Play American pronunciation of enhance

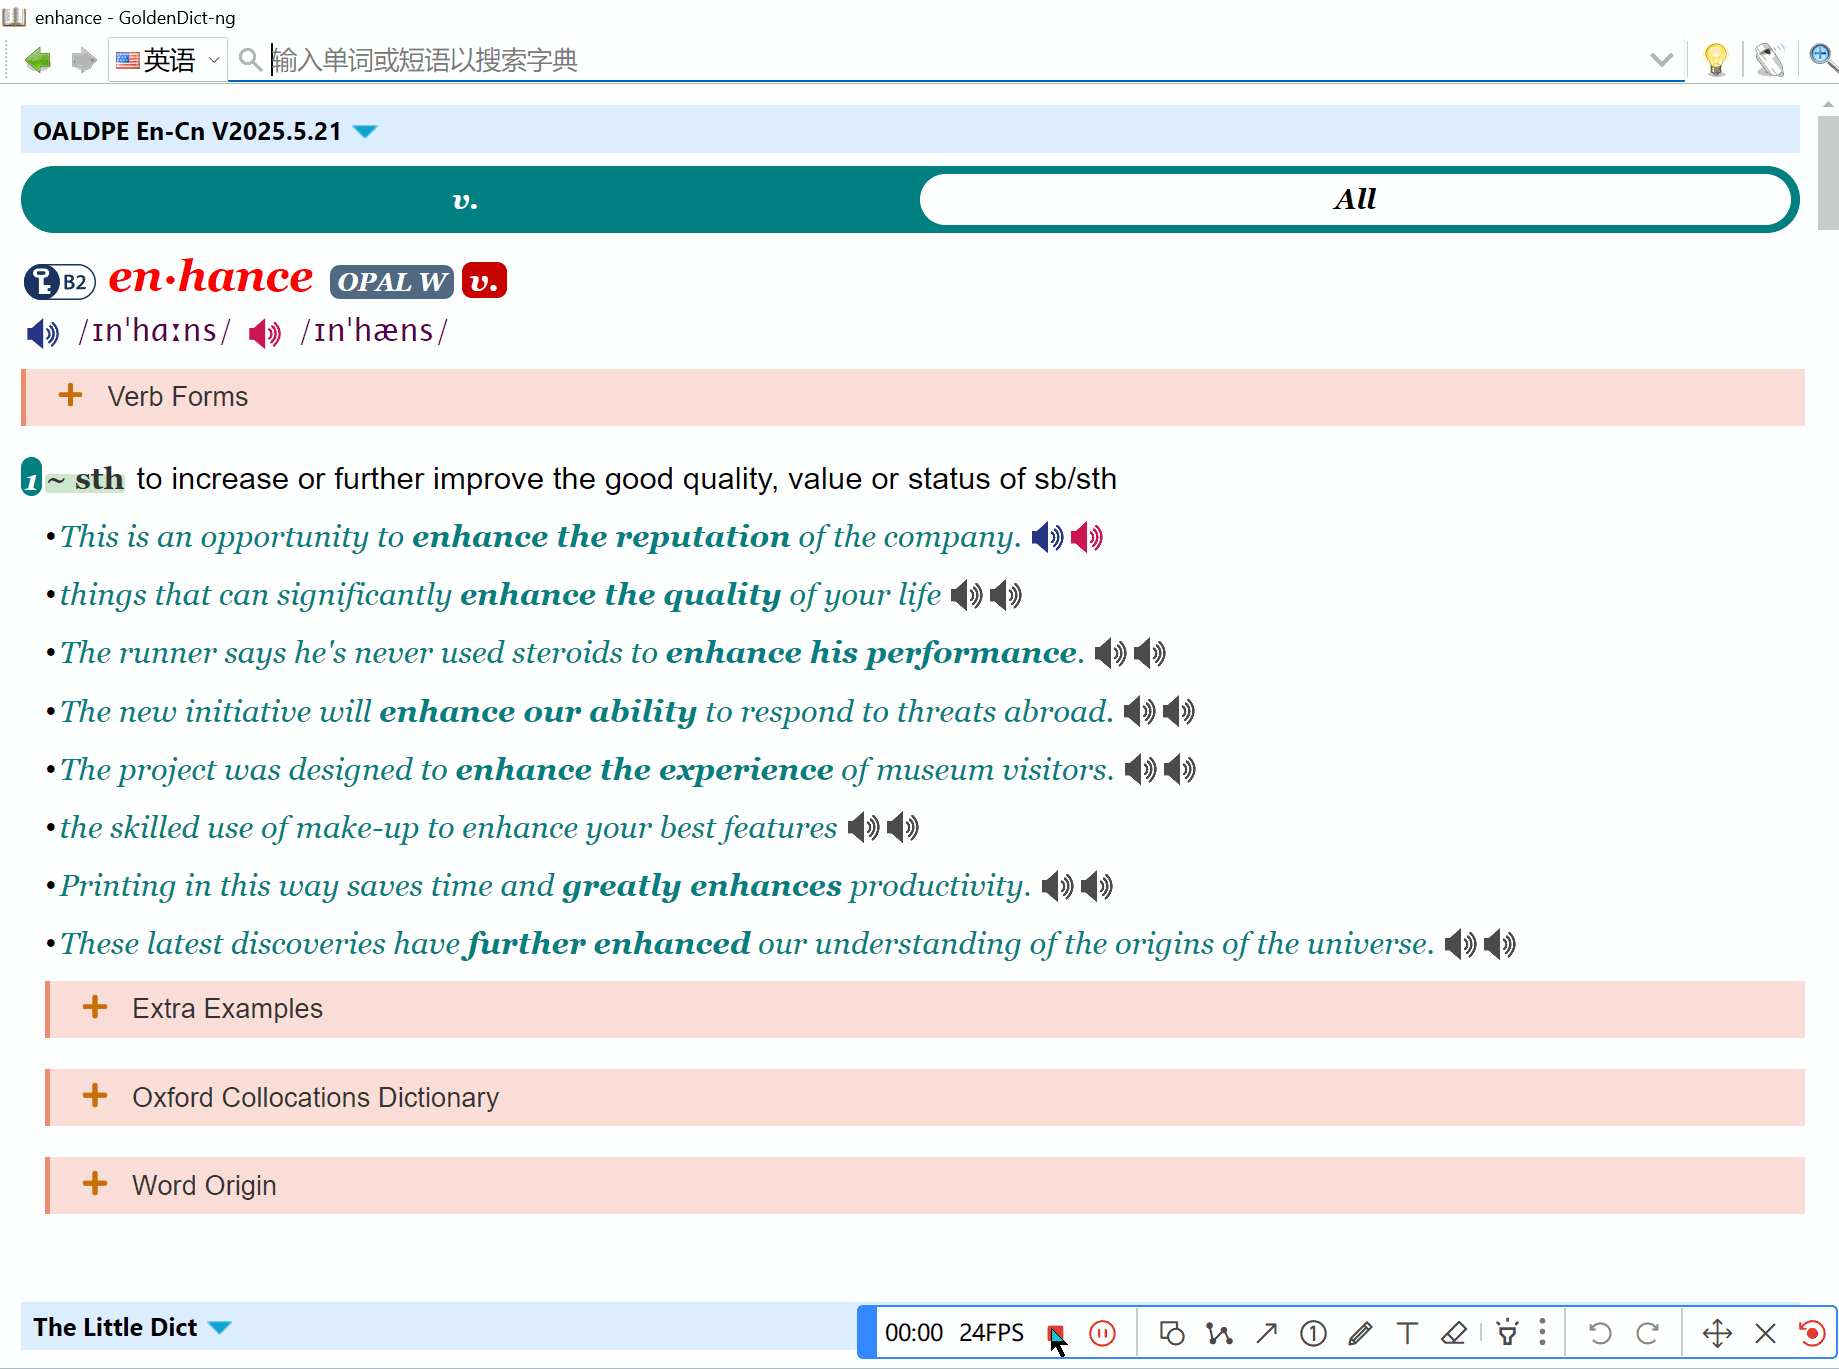[x=265, y=333]
